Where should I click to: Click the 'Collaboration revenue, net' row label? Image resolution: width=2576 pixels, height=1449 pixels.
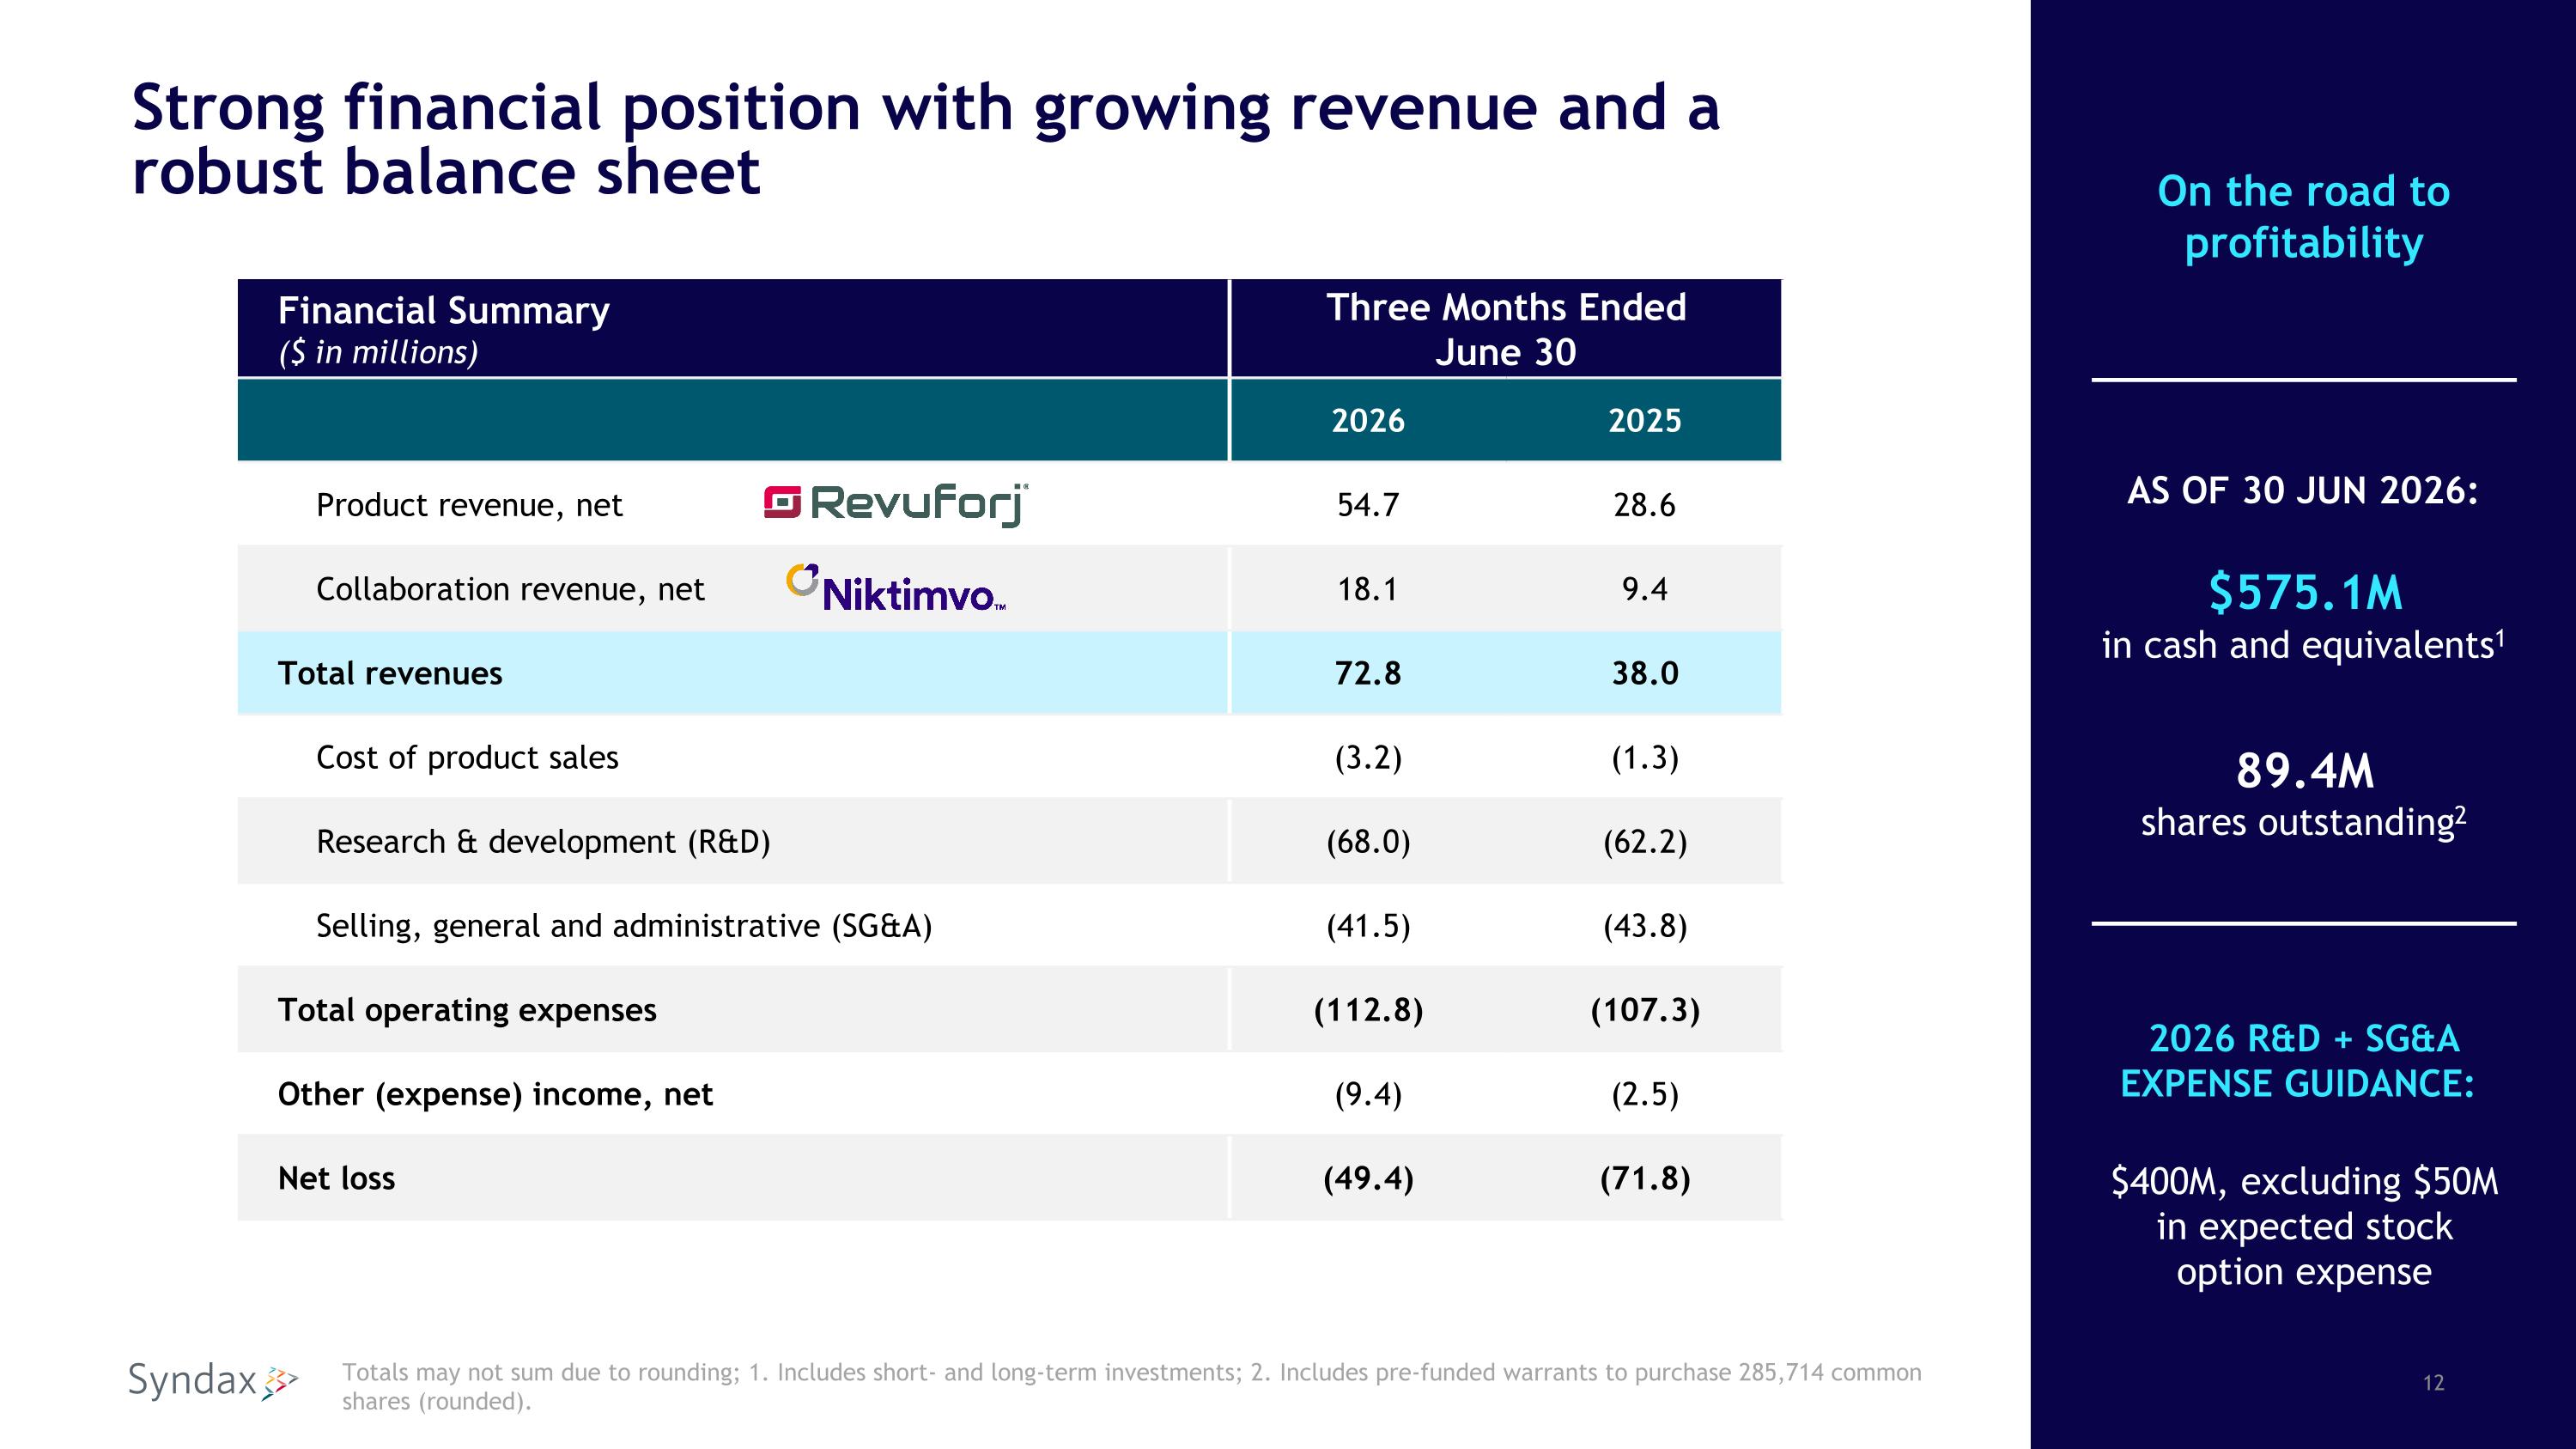(x=510, y=589)
